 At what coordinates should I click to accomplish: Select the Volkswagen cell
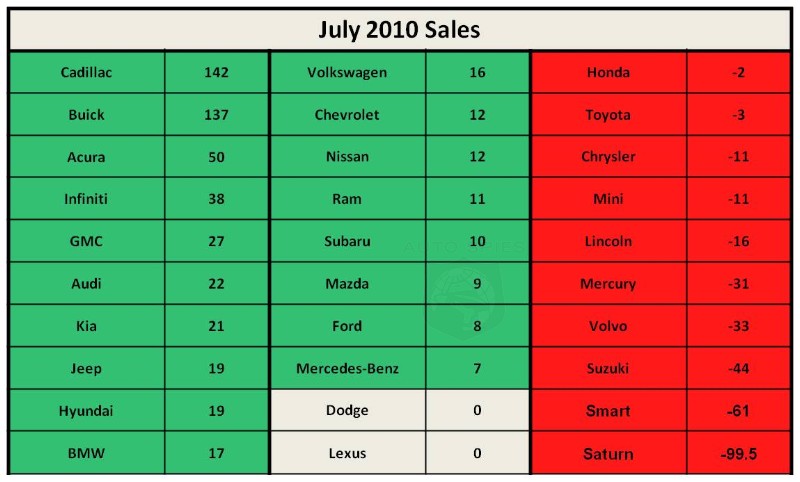(x=347, y=72)
